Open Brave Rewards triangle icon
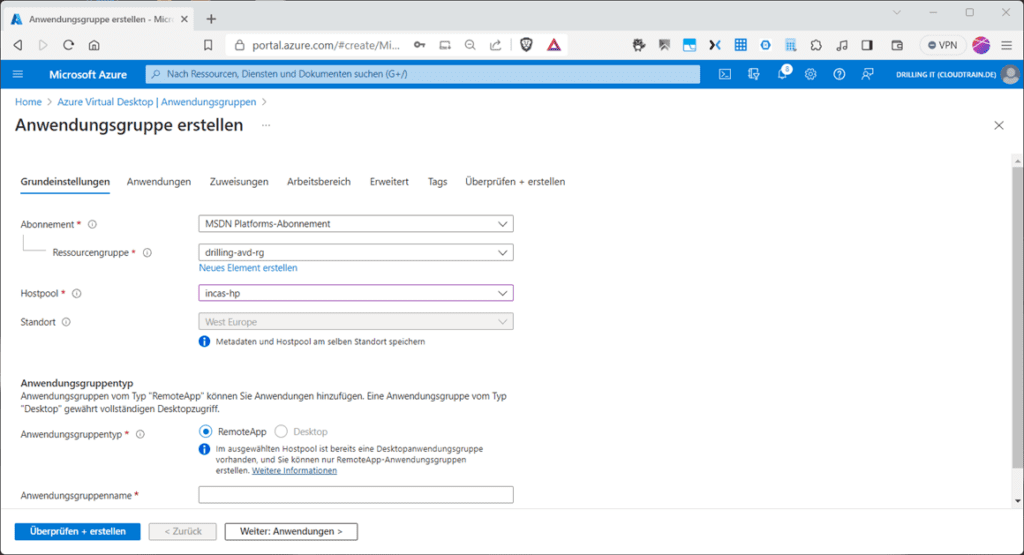Viewport: 1024px width, 555px height. [554, 44]
